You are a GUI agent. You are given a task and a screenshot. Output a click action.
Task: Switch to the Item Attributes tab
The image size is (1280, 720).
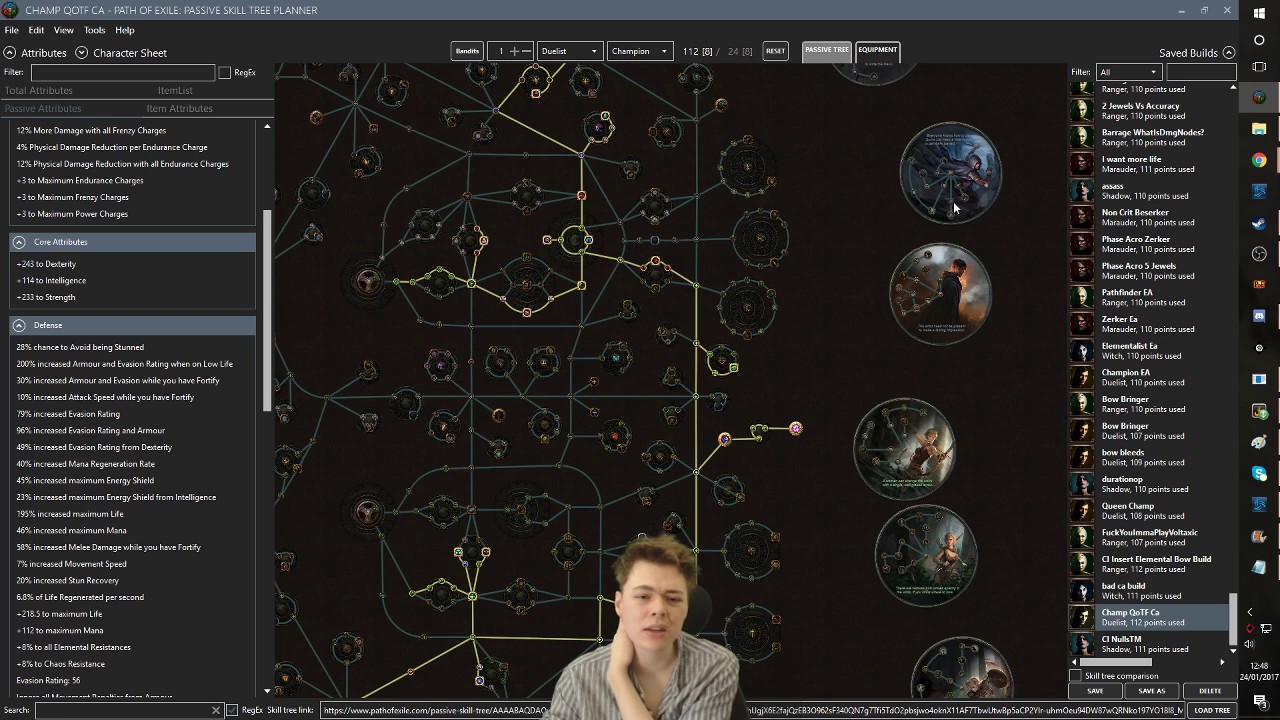[x=179, y=108]
